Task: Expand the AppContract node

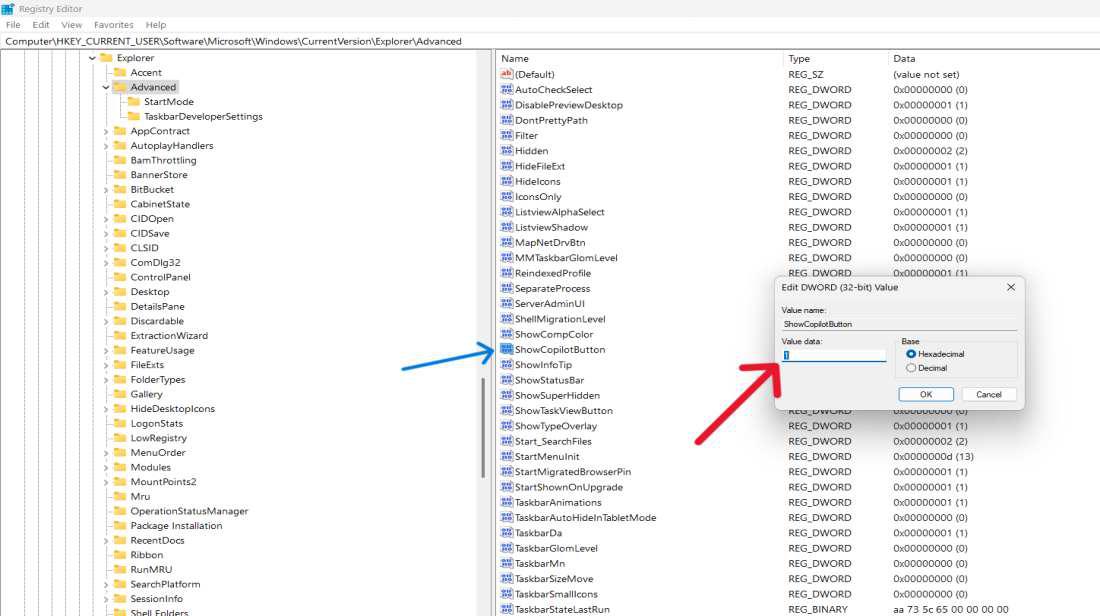Action: point(106,131)
